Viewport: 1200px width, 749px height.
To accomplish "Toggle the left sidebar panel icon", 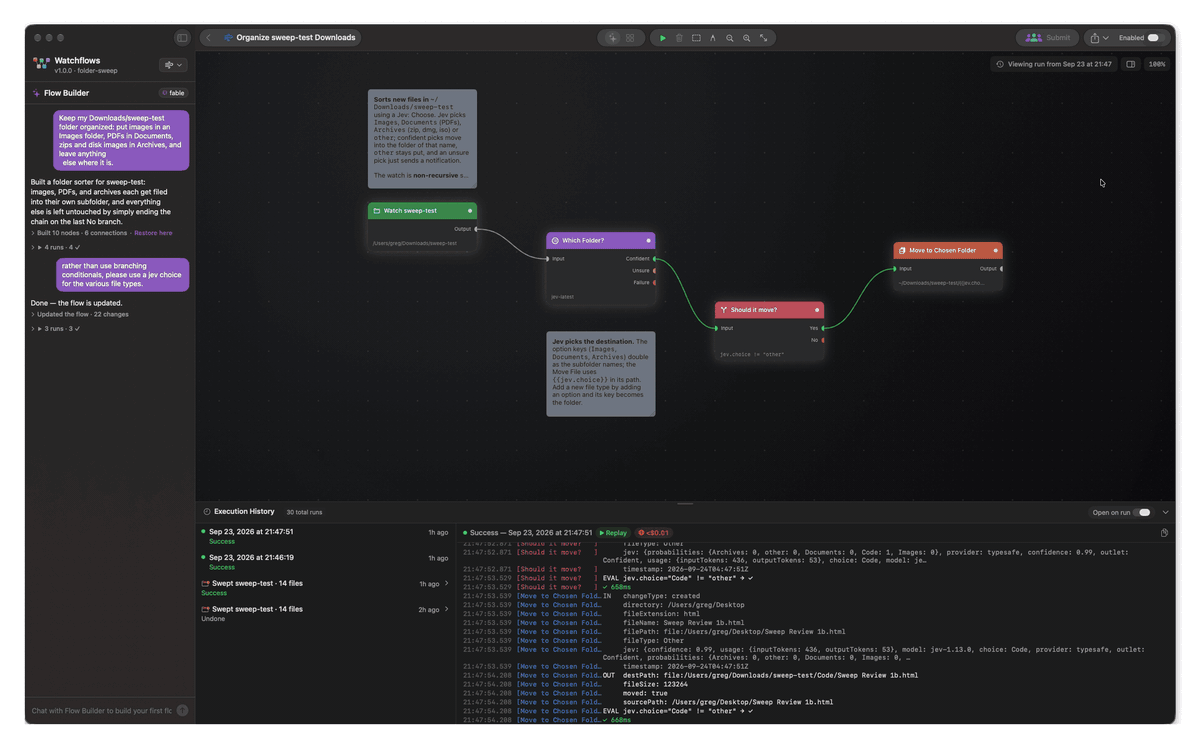I will tap(182, 38).
